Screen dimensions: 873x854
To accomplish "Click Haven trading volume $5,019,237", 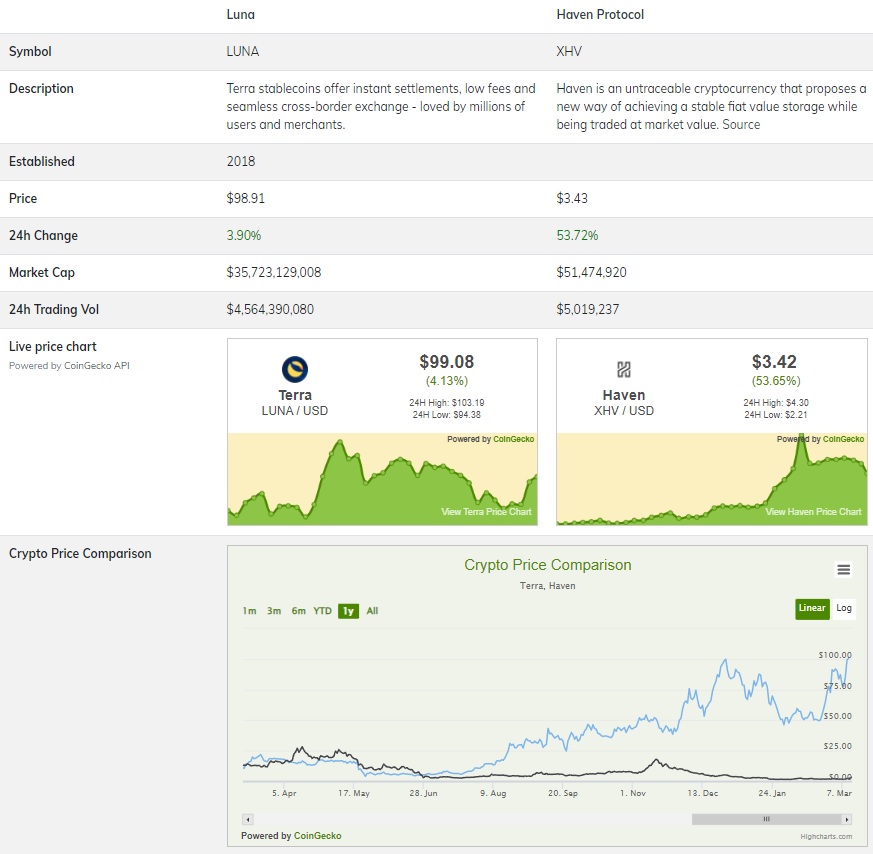I will coord(587,310).
